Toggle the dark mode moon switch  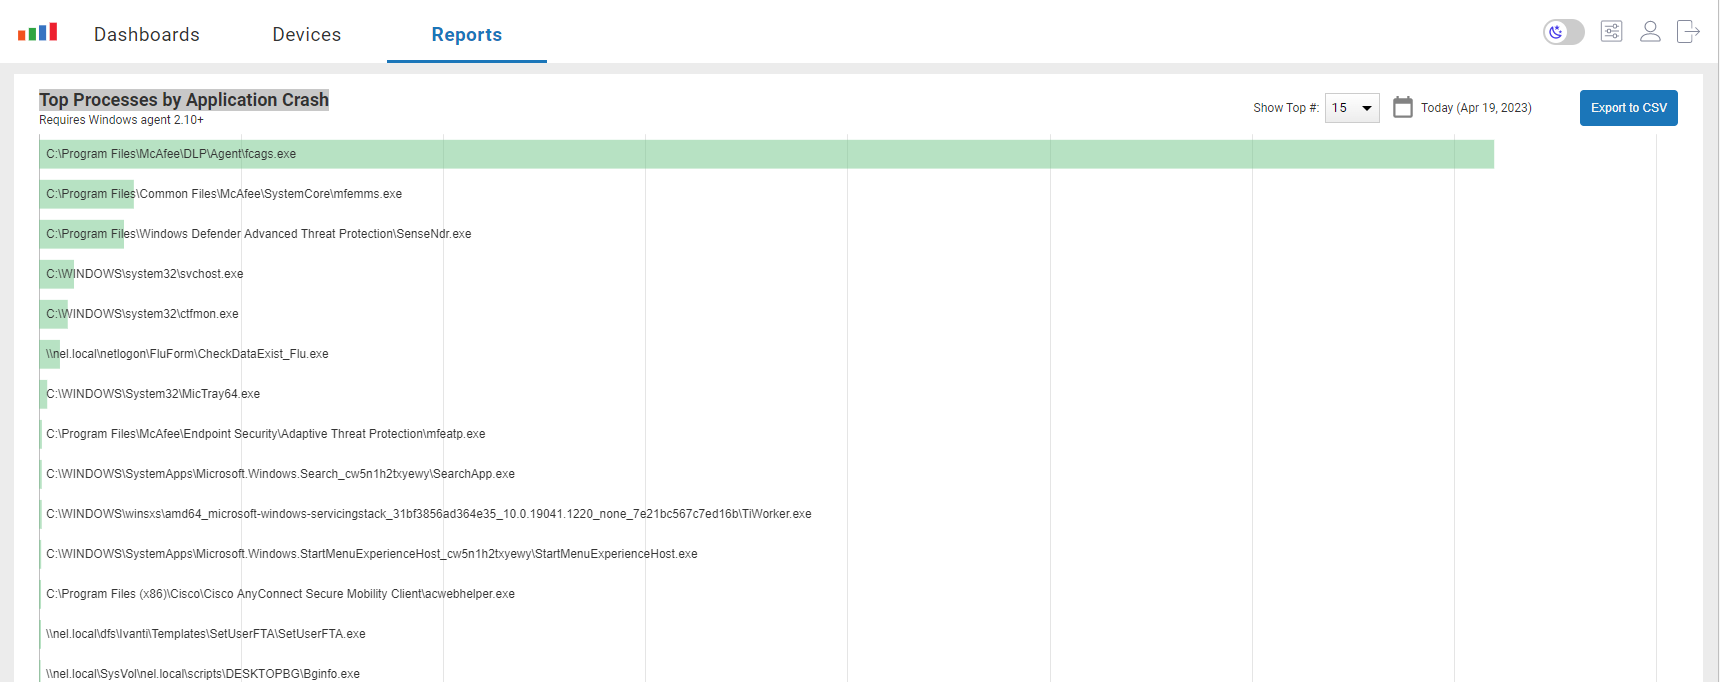(x=1563, y=32)
